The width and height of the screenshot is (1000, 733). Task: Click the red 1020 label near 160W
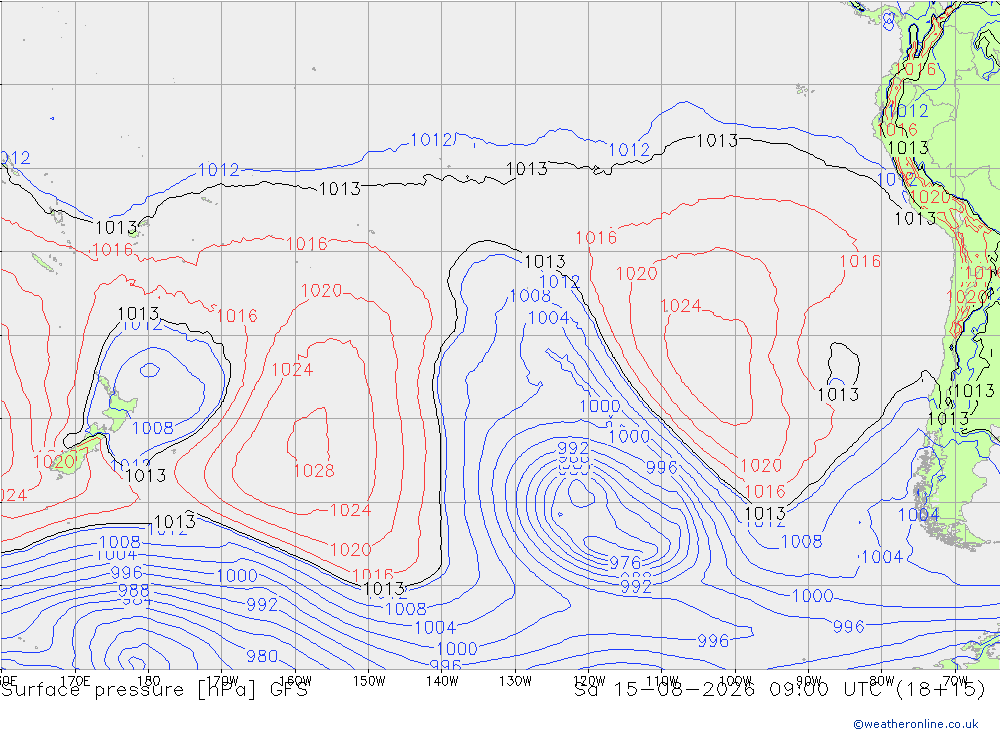tap(321, 291)
